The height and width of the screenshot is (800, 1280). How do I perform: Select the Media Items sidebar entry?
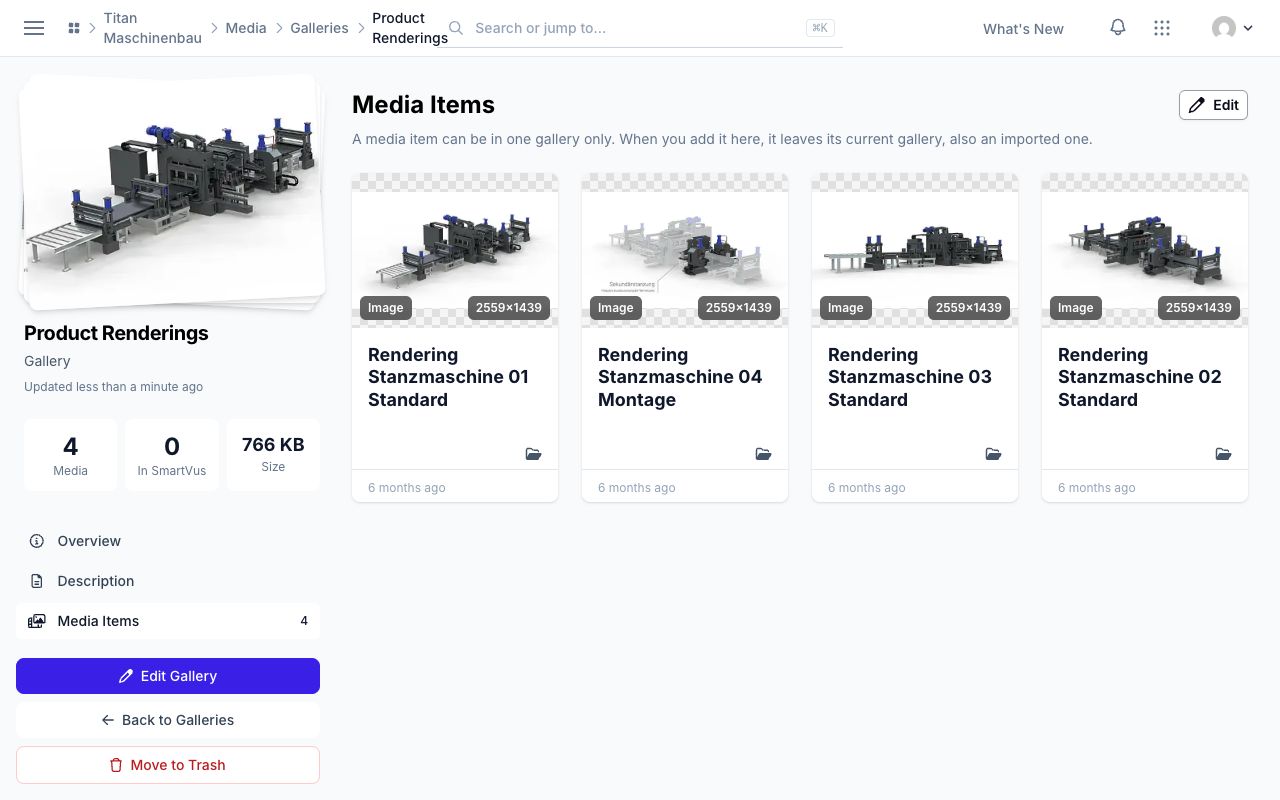point(168,621)
